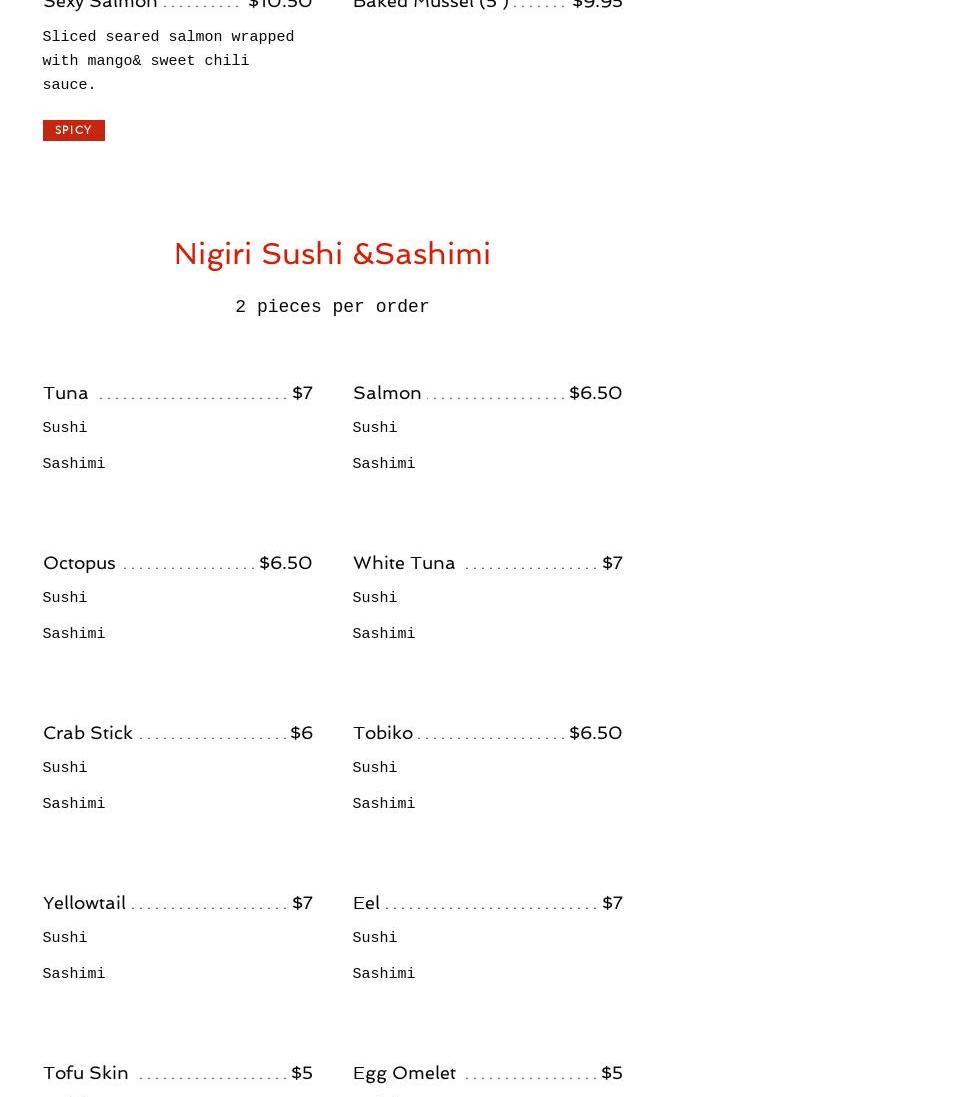Pick Sushi under White Tuna
965x1097 pixels.
coord(375,598)
